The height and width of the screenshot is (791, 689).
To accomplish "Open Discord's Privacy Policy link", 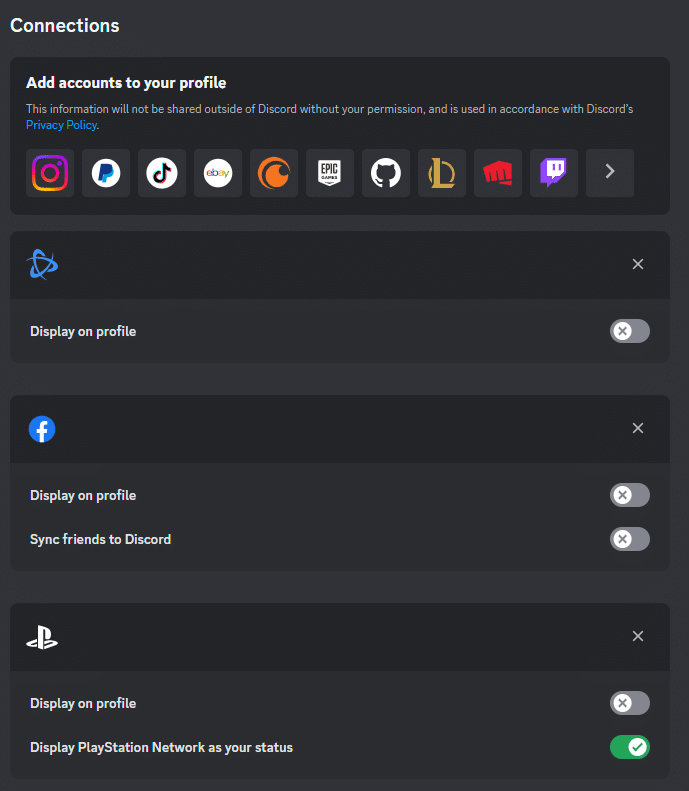I will [x=61, y=125].
